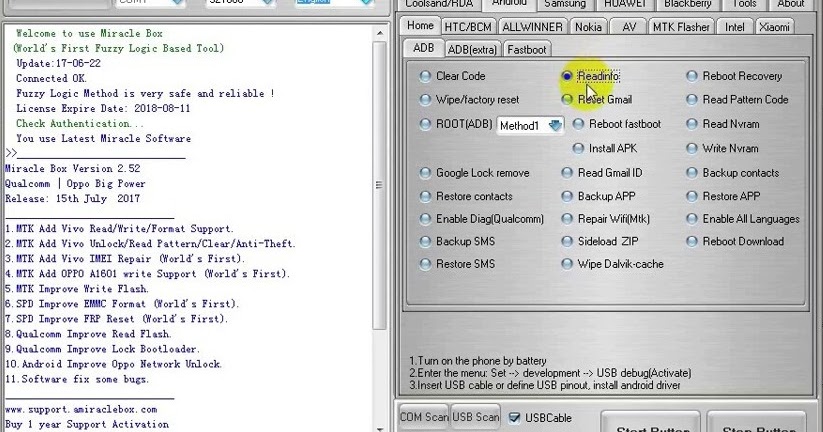Open the HUAWEI top tab
The image size is (823, 432).
625,4
